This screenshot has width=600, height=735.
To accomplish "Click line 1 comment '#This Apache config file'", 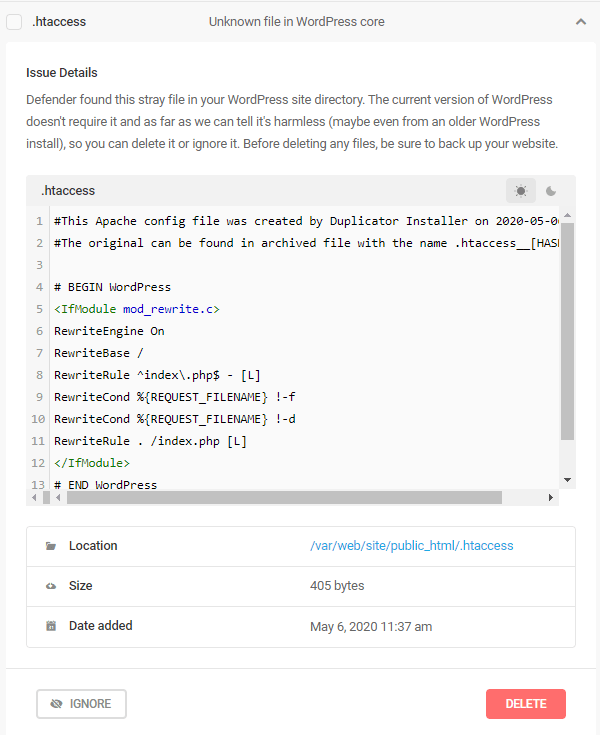I will (306, 221).
